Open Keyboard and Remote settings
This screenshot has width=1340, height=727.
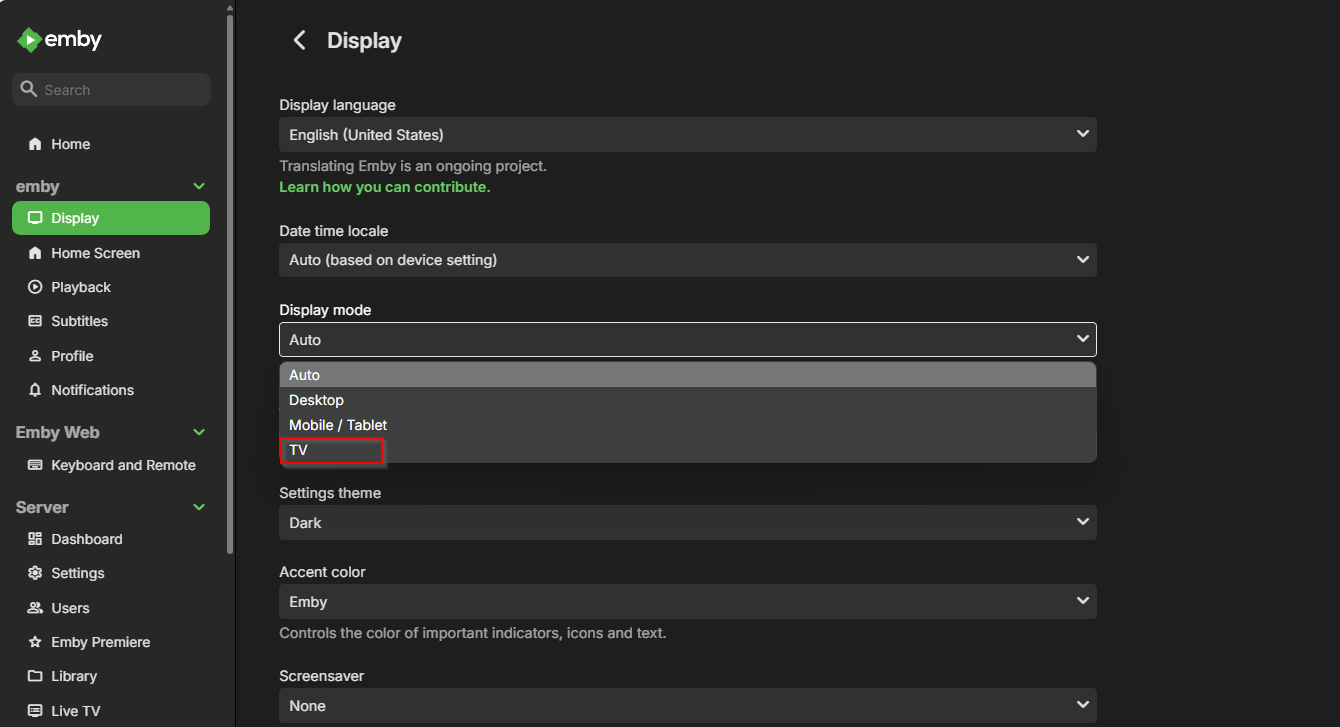[123, 465]
